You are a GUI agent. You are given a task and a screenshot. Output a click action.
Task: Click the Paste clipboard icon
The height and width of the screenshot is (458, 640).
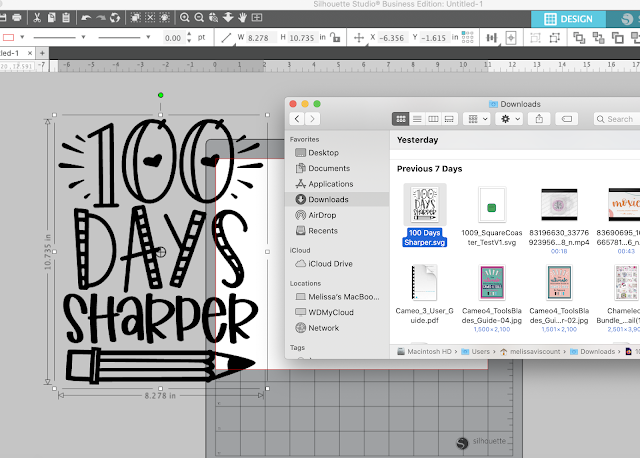coord(66,18)
